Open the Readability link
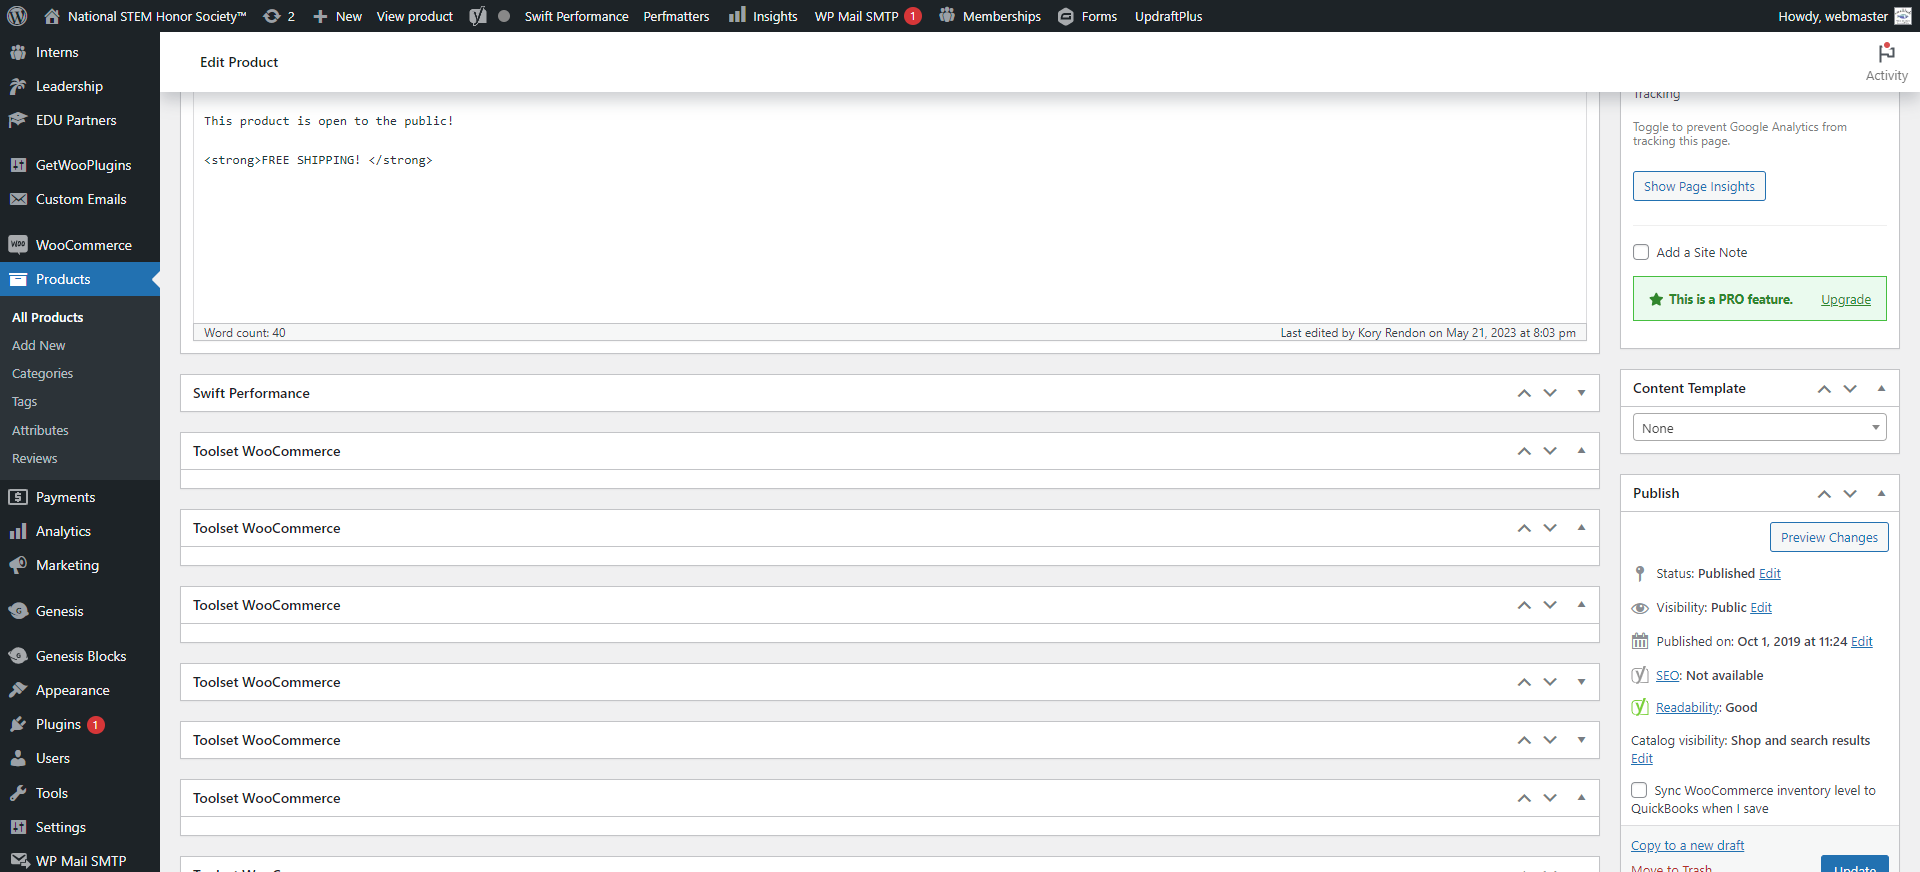 click(1687, 707)
